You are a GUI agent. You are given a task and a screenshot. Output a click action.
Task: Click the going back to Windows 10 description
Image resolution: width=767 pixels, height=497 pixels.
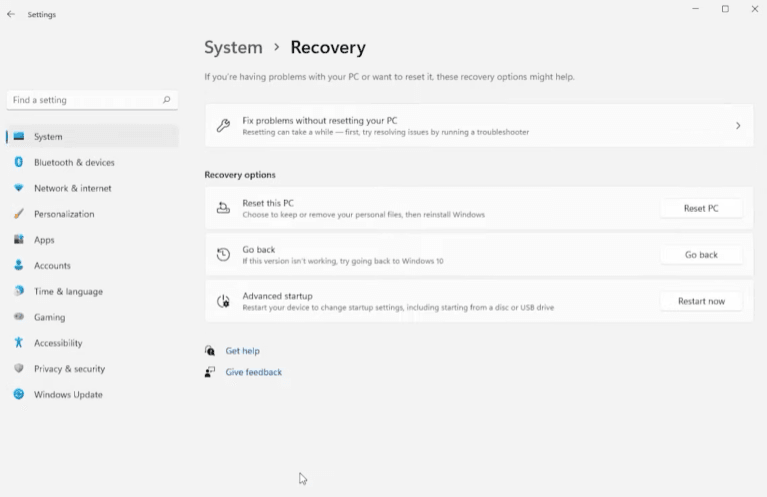pyautogui.click(x=343, y=261)
